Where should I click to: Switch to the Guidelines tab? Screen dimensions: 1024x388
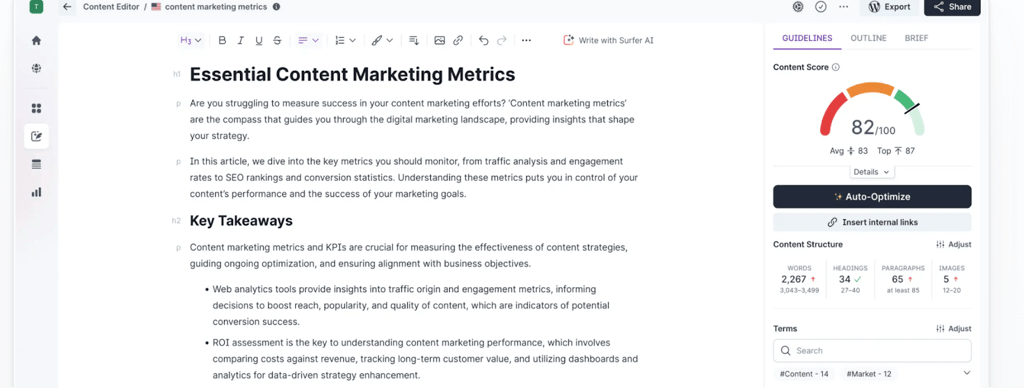pyautogui.click(x=807, y=39)
